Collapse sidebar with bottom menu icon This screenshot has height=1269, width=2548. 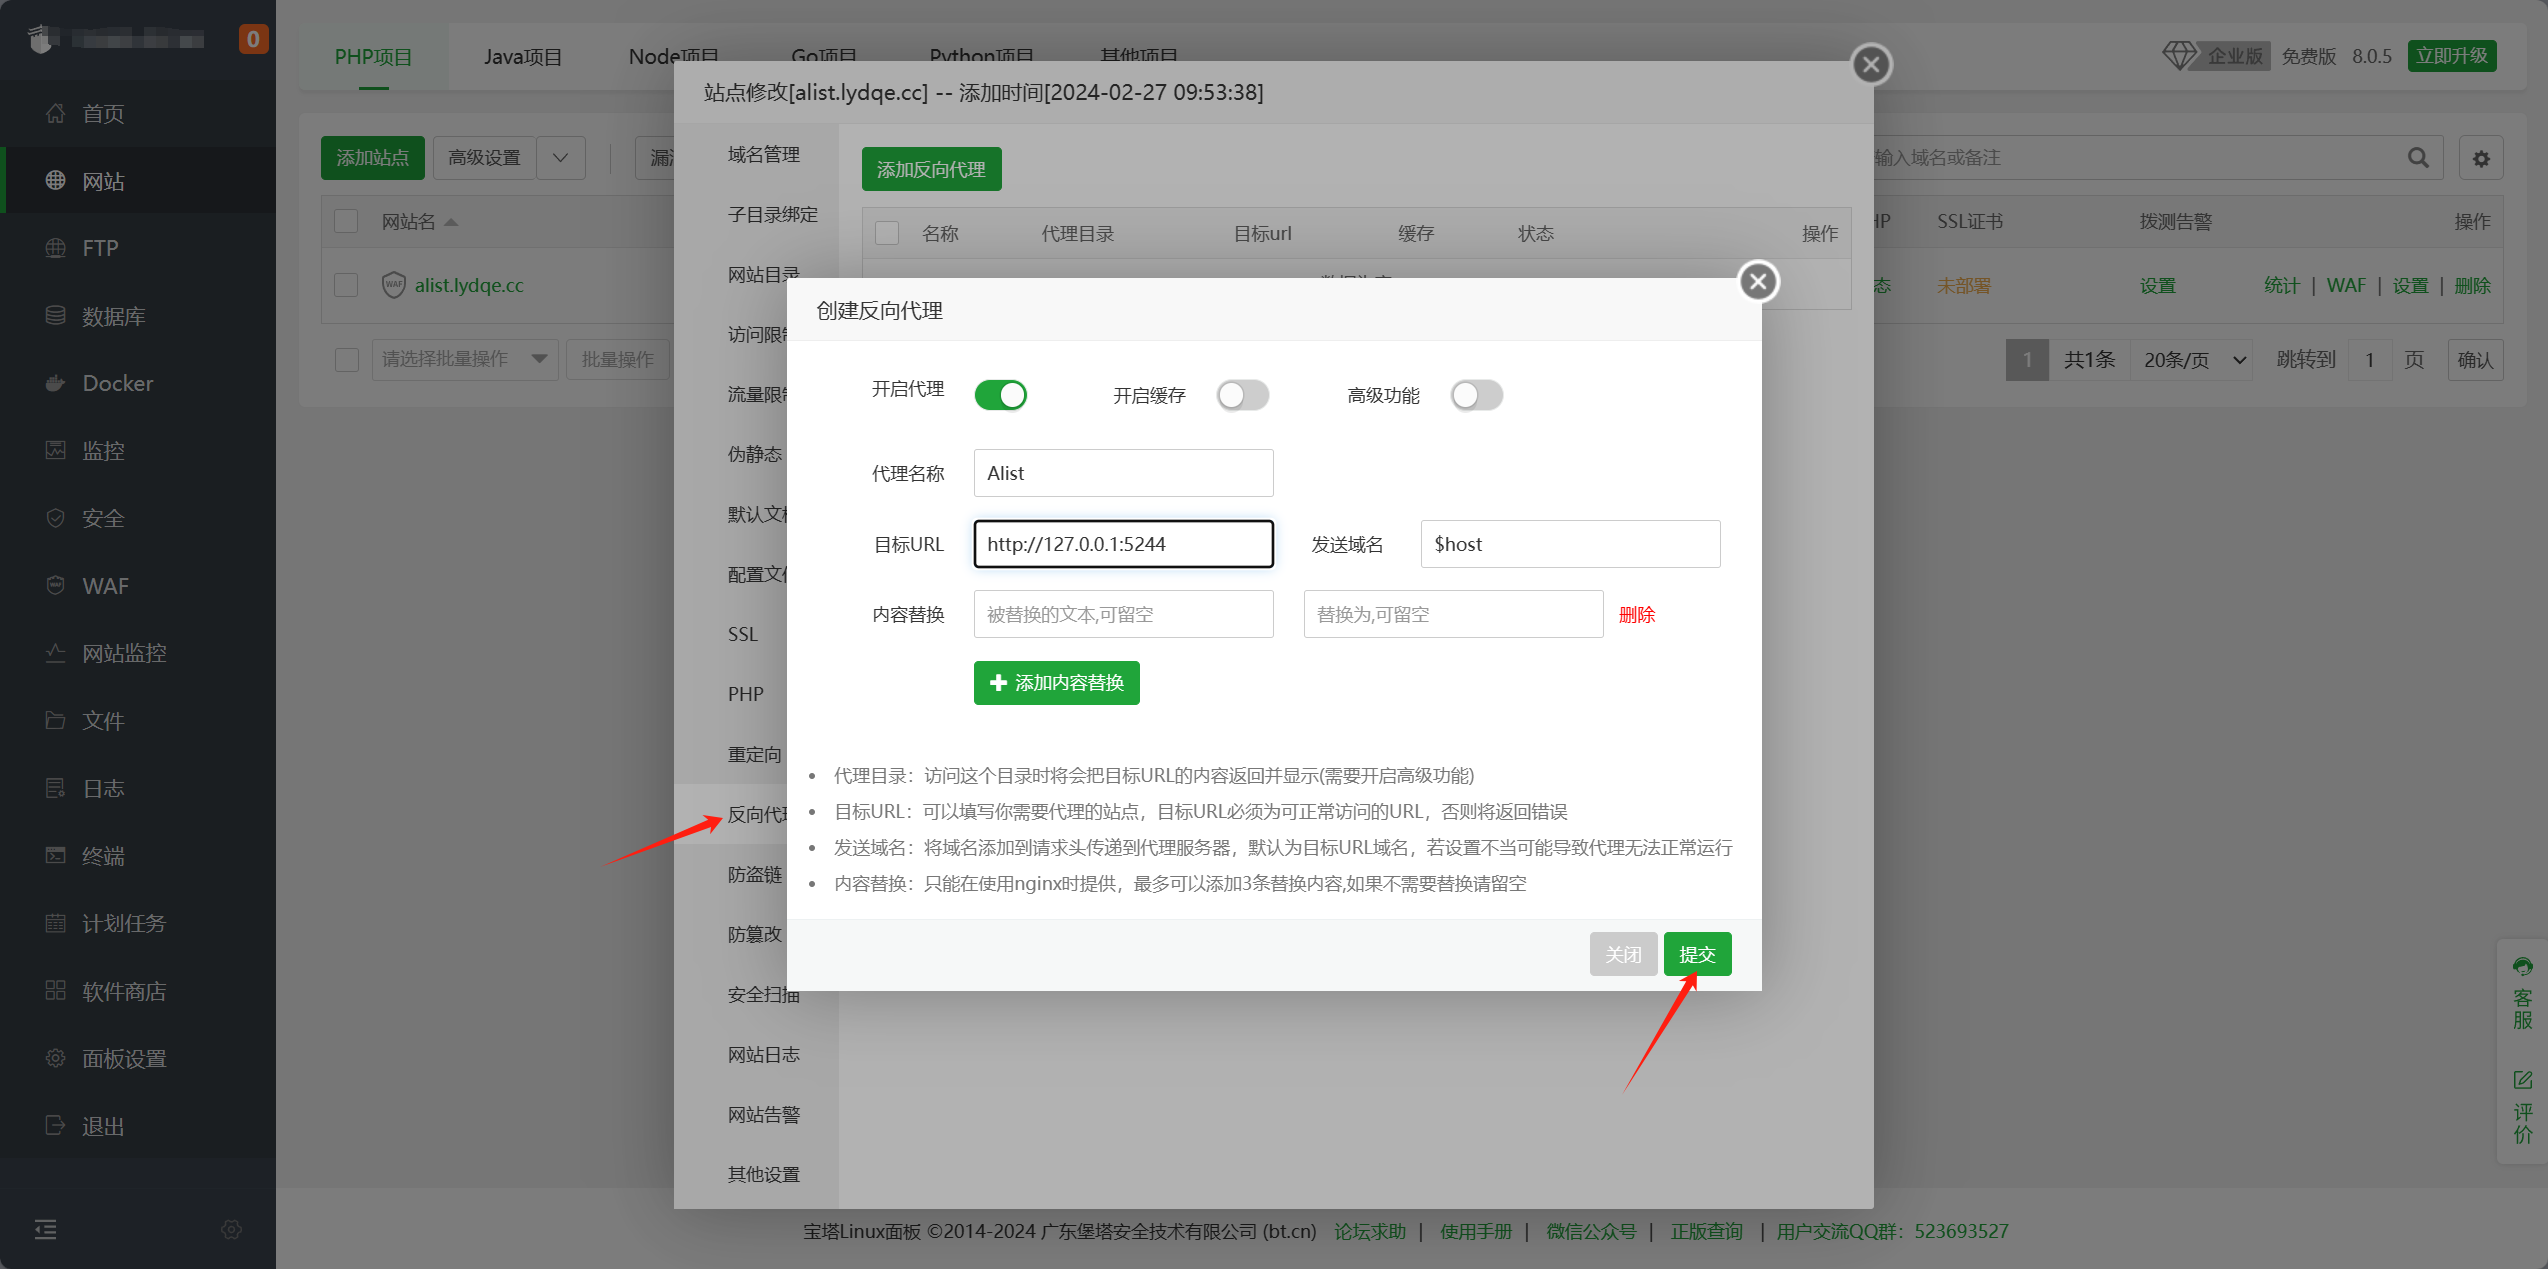tap(45, 1229)
